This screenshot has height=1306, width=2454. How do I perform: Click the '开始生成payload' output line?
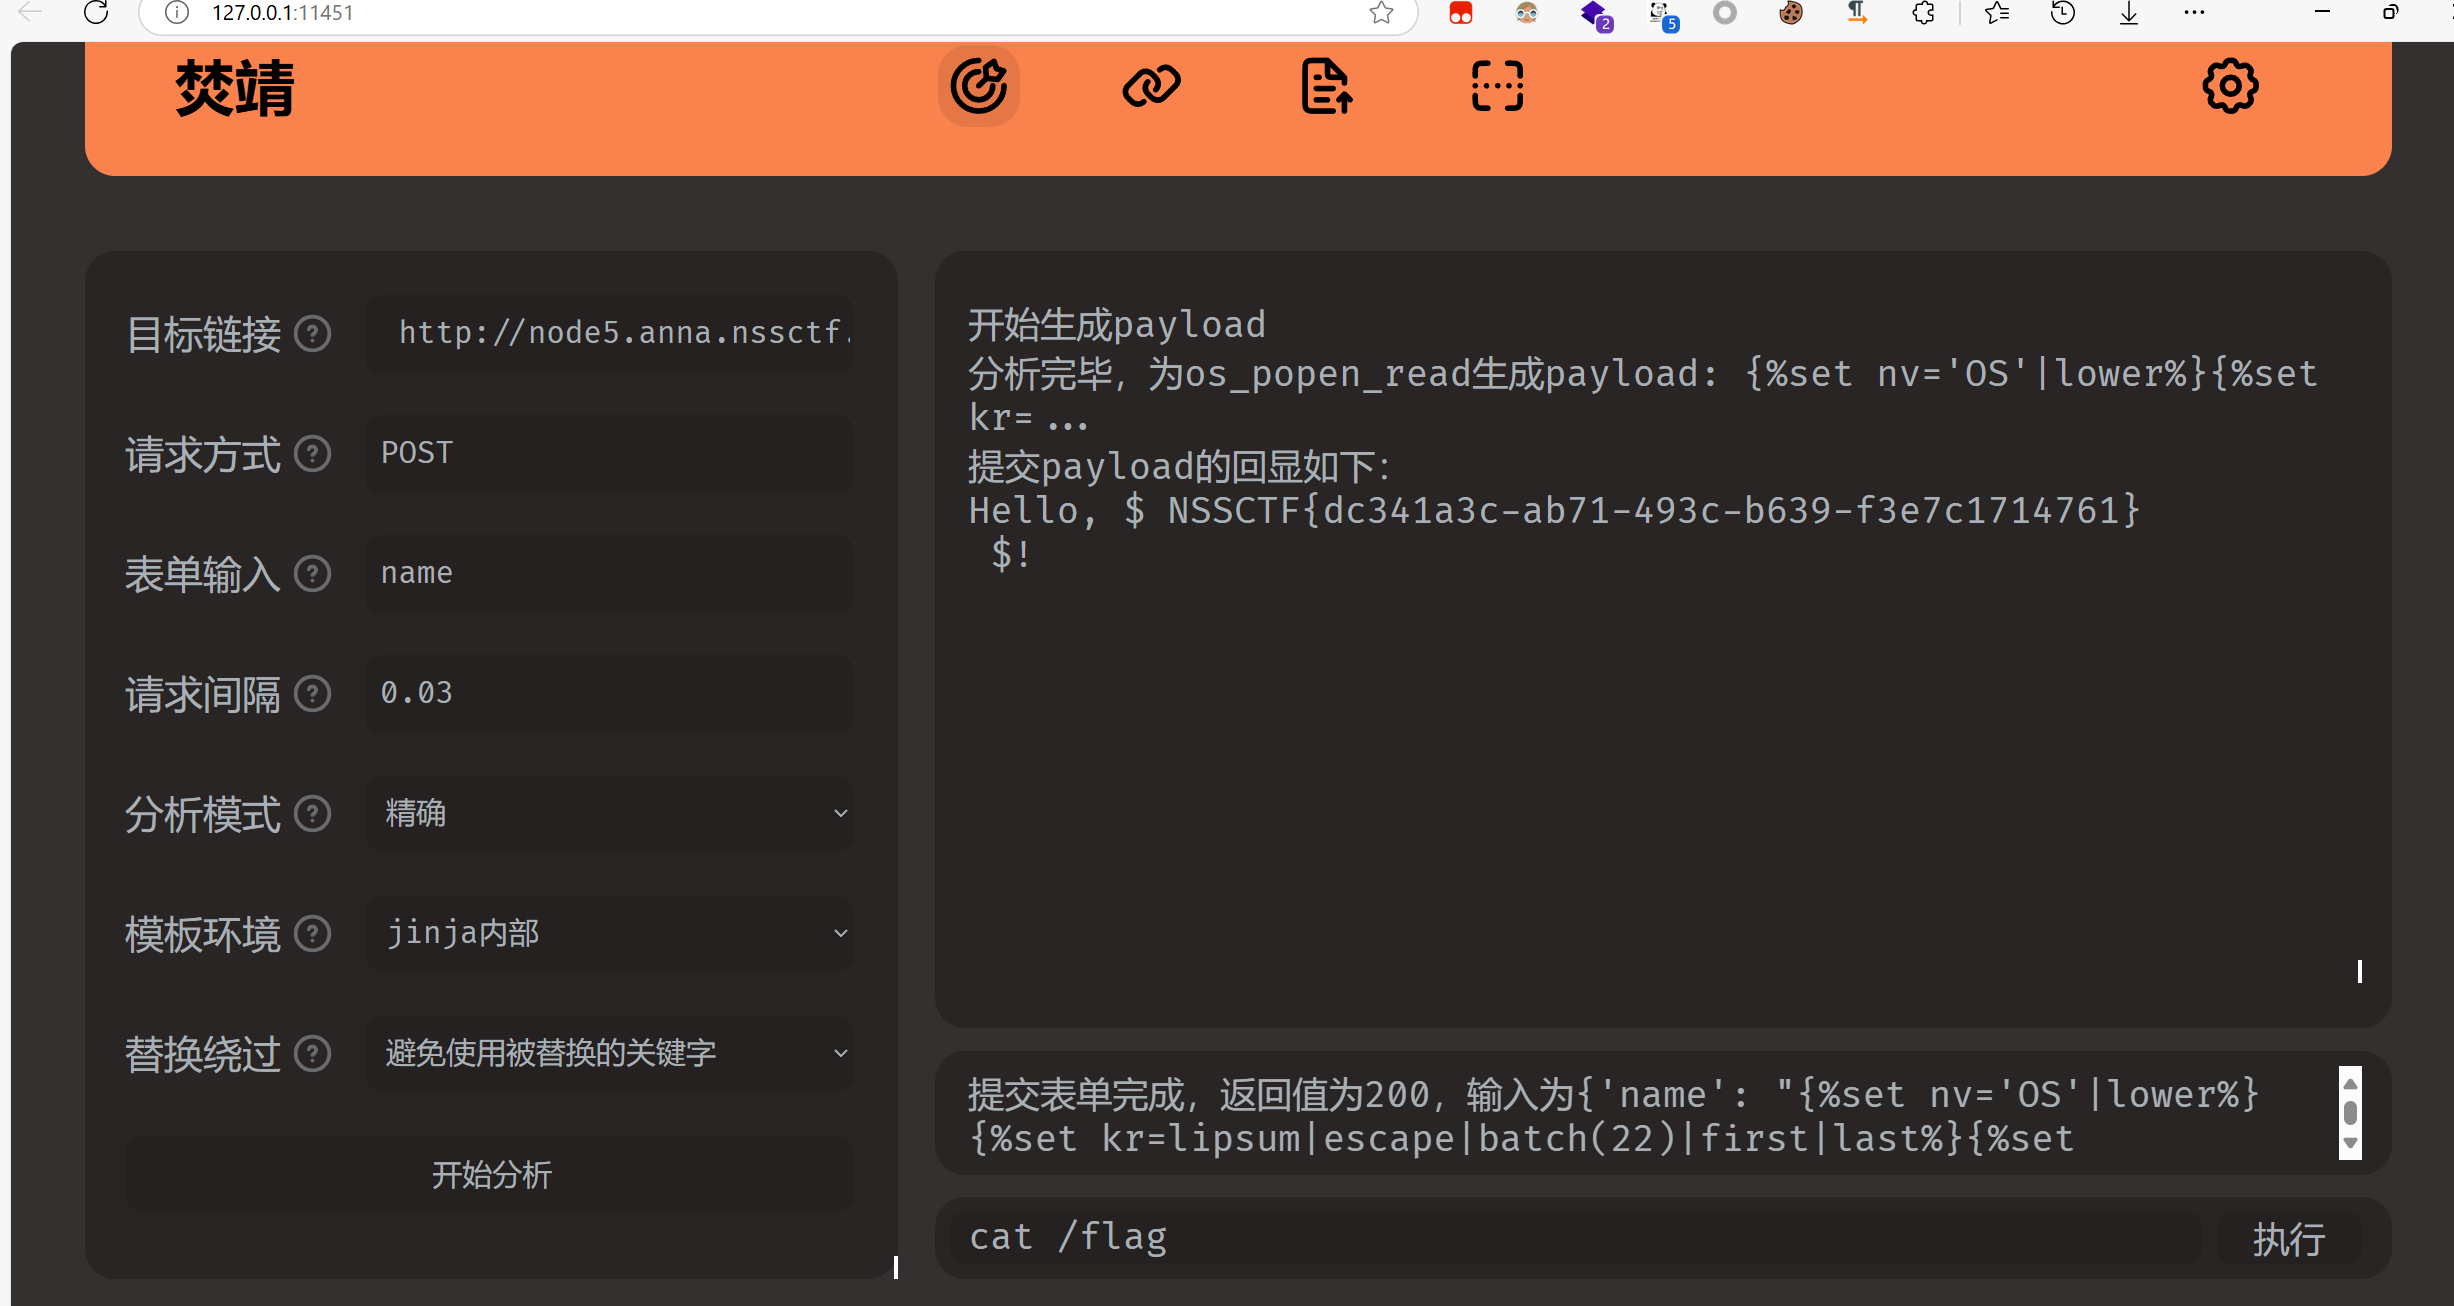[x=1117, y=325]
